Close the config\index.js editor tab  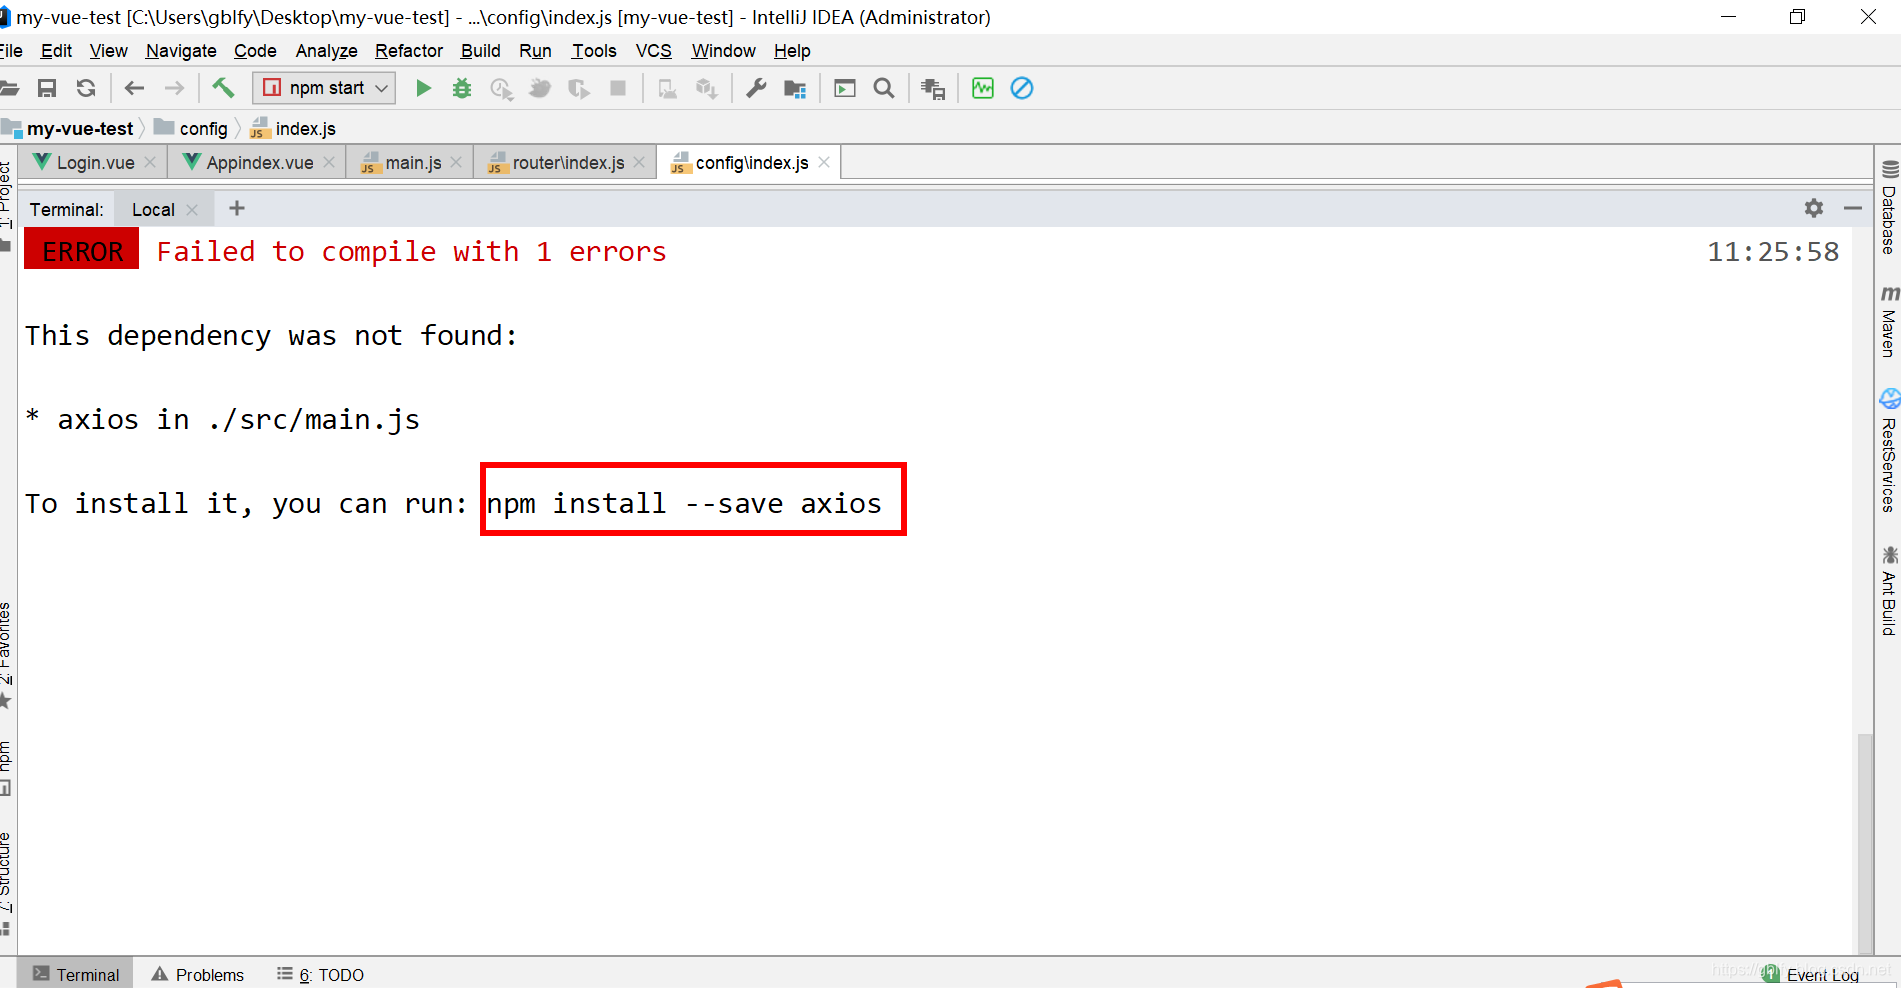click(824, 162)
